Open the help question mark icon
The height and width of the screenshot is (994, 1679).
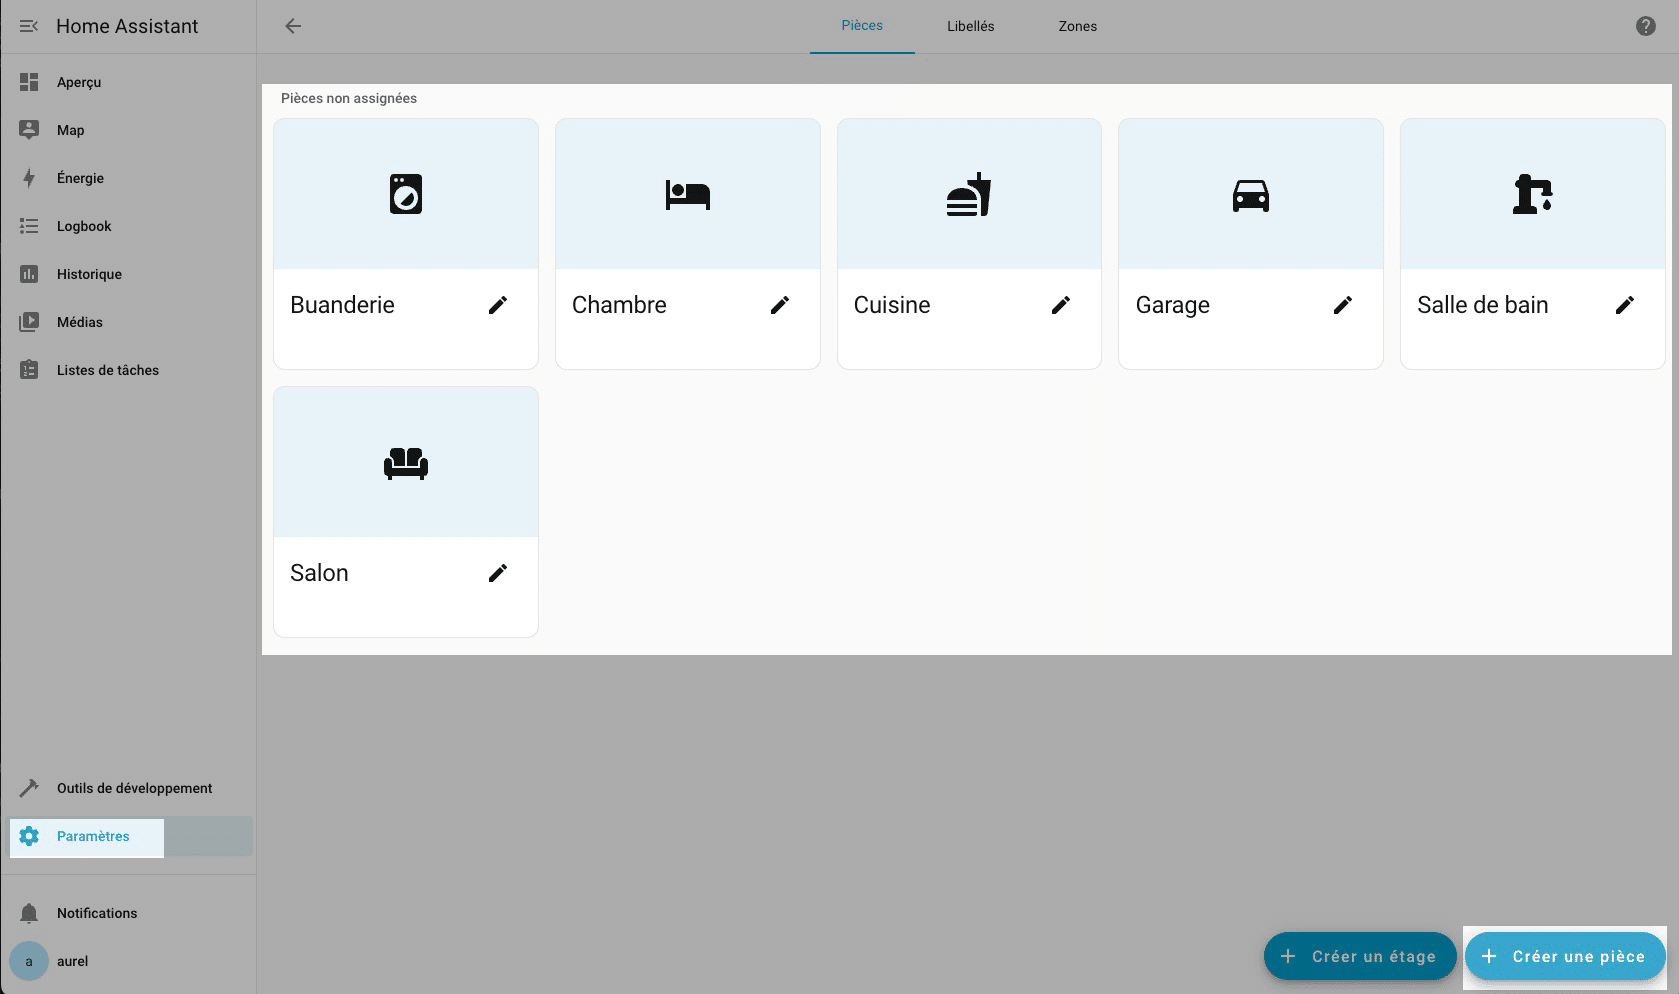(x=1645, y=26)
